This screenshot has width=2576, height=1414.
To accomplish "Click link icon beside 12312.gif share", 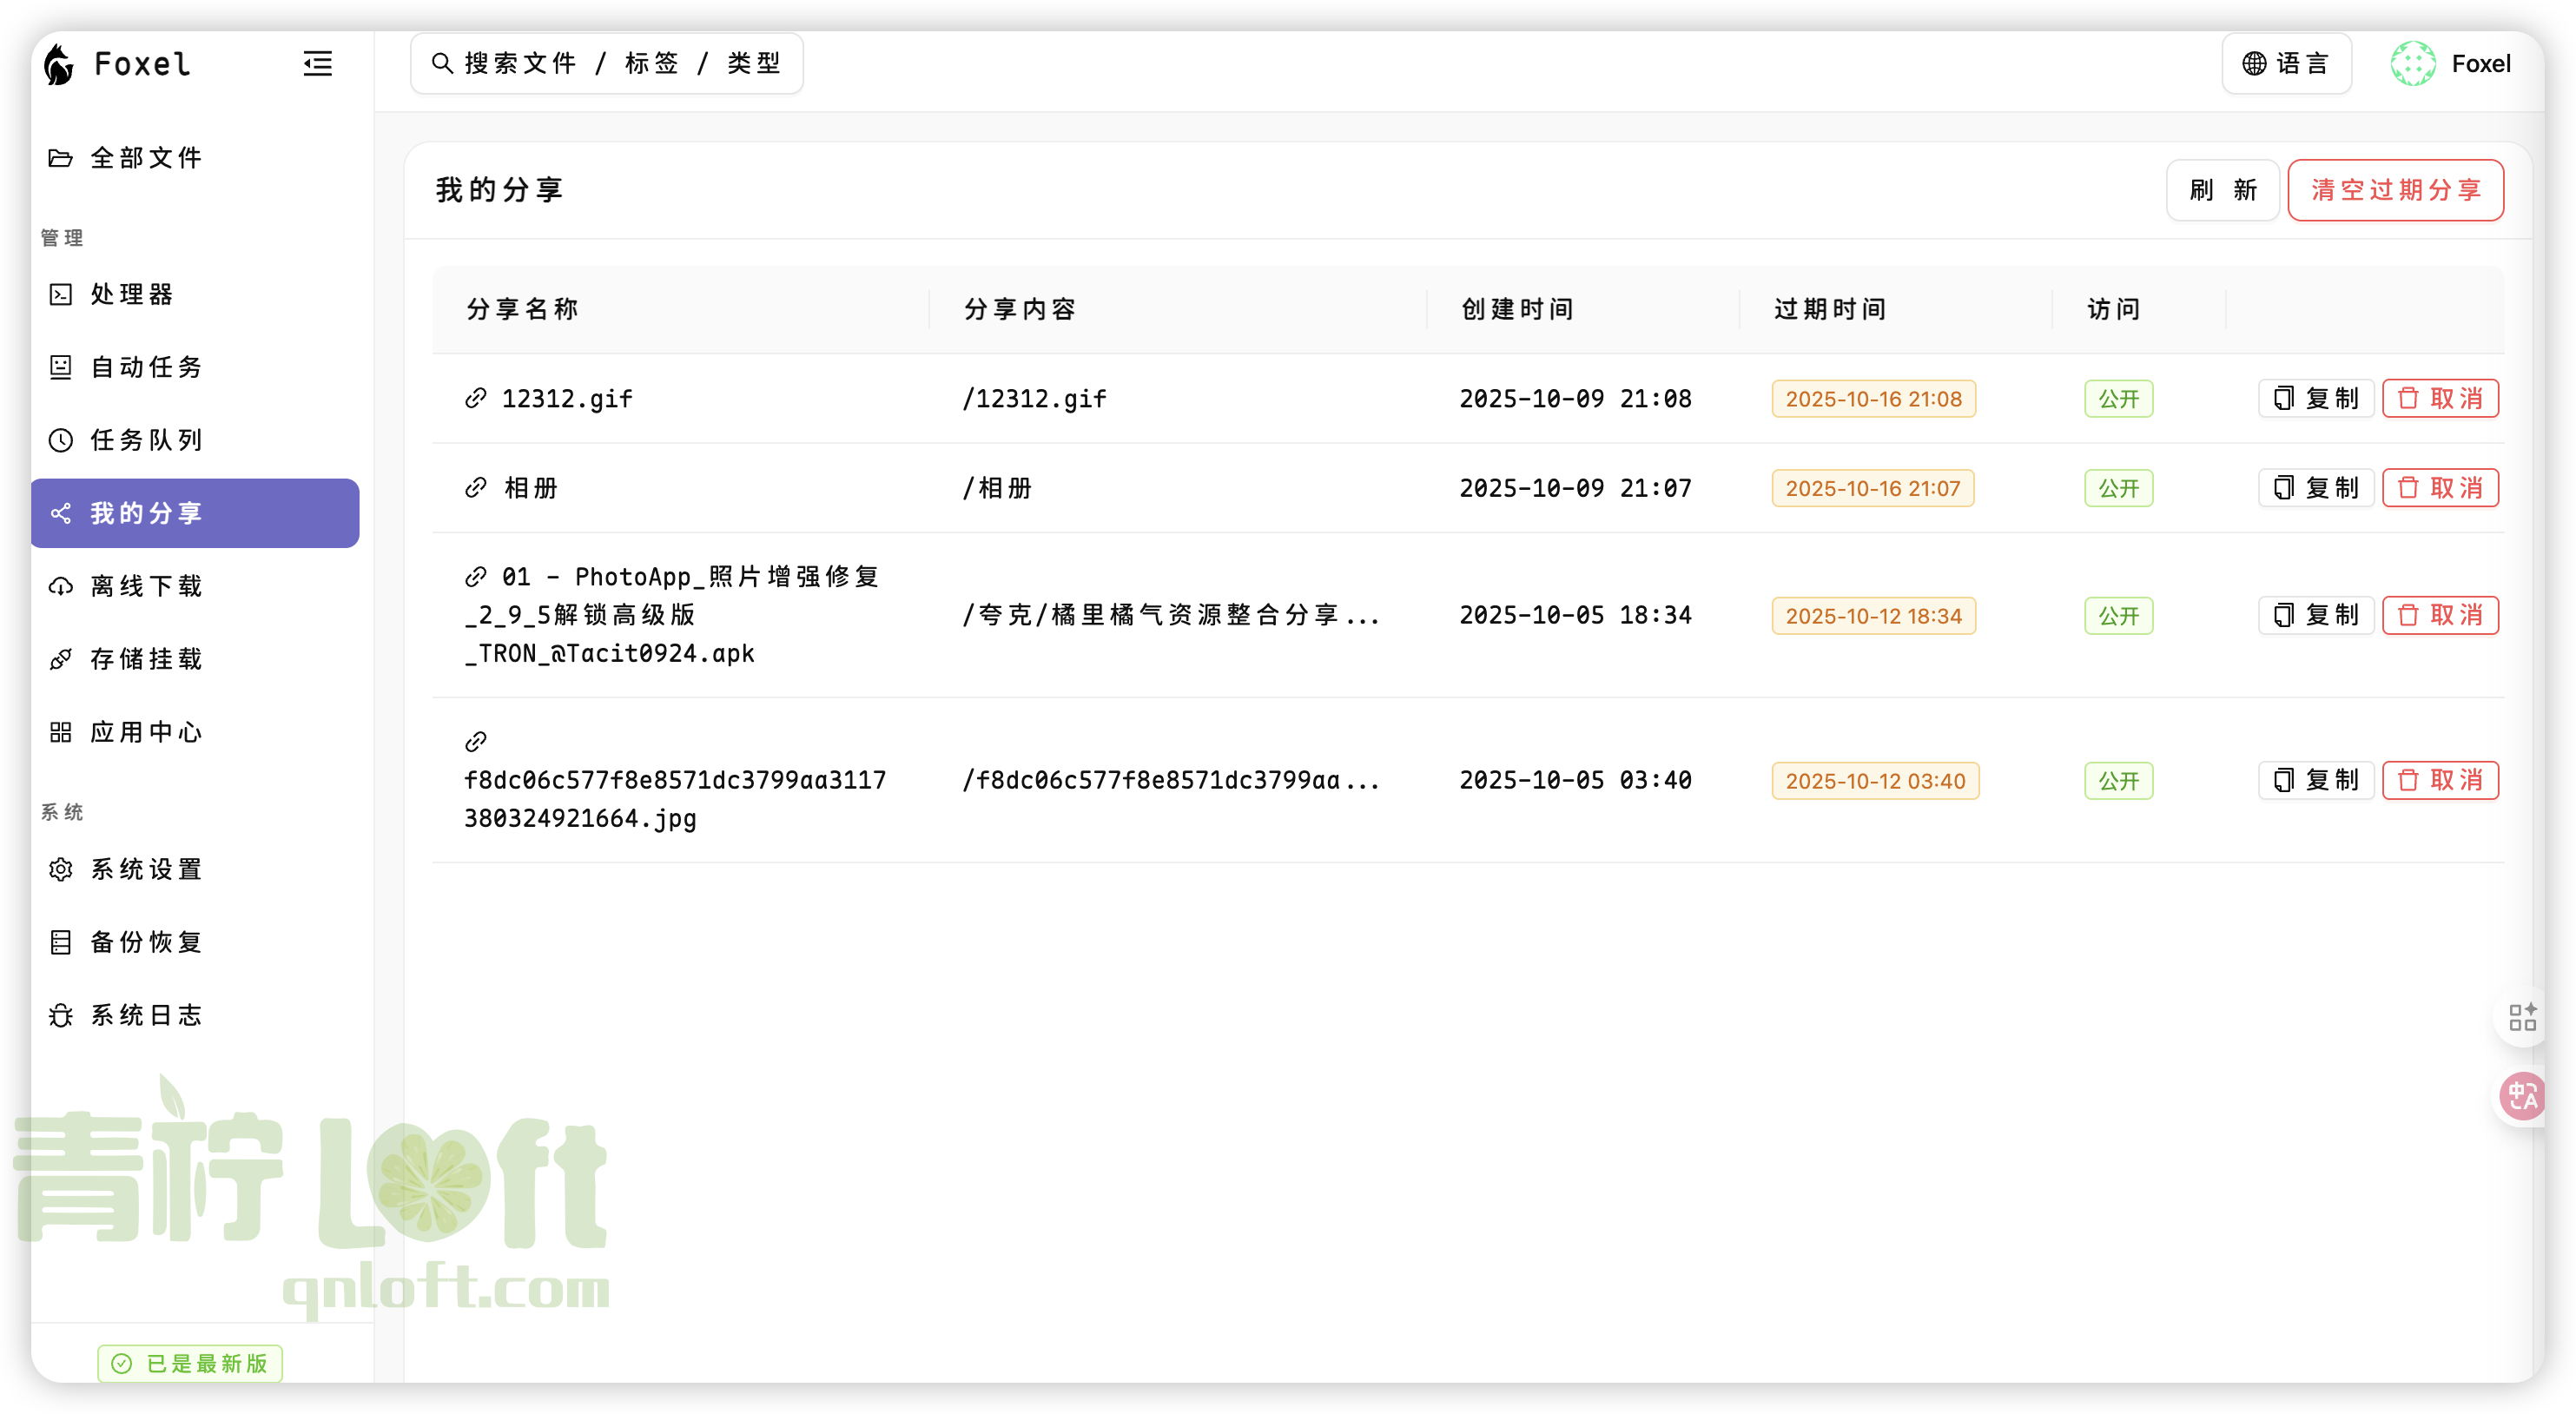I will point(476,398).
